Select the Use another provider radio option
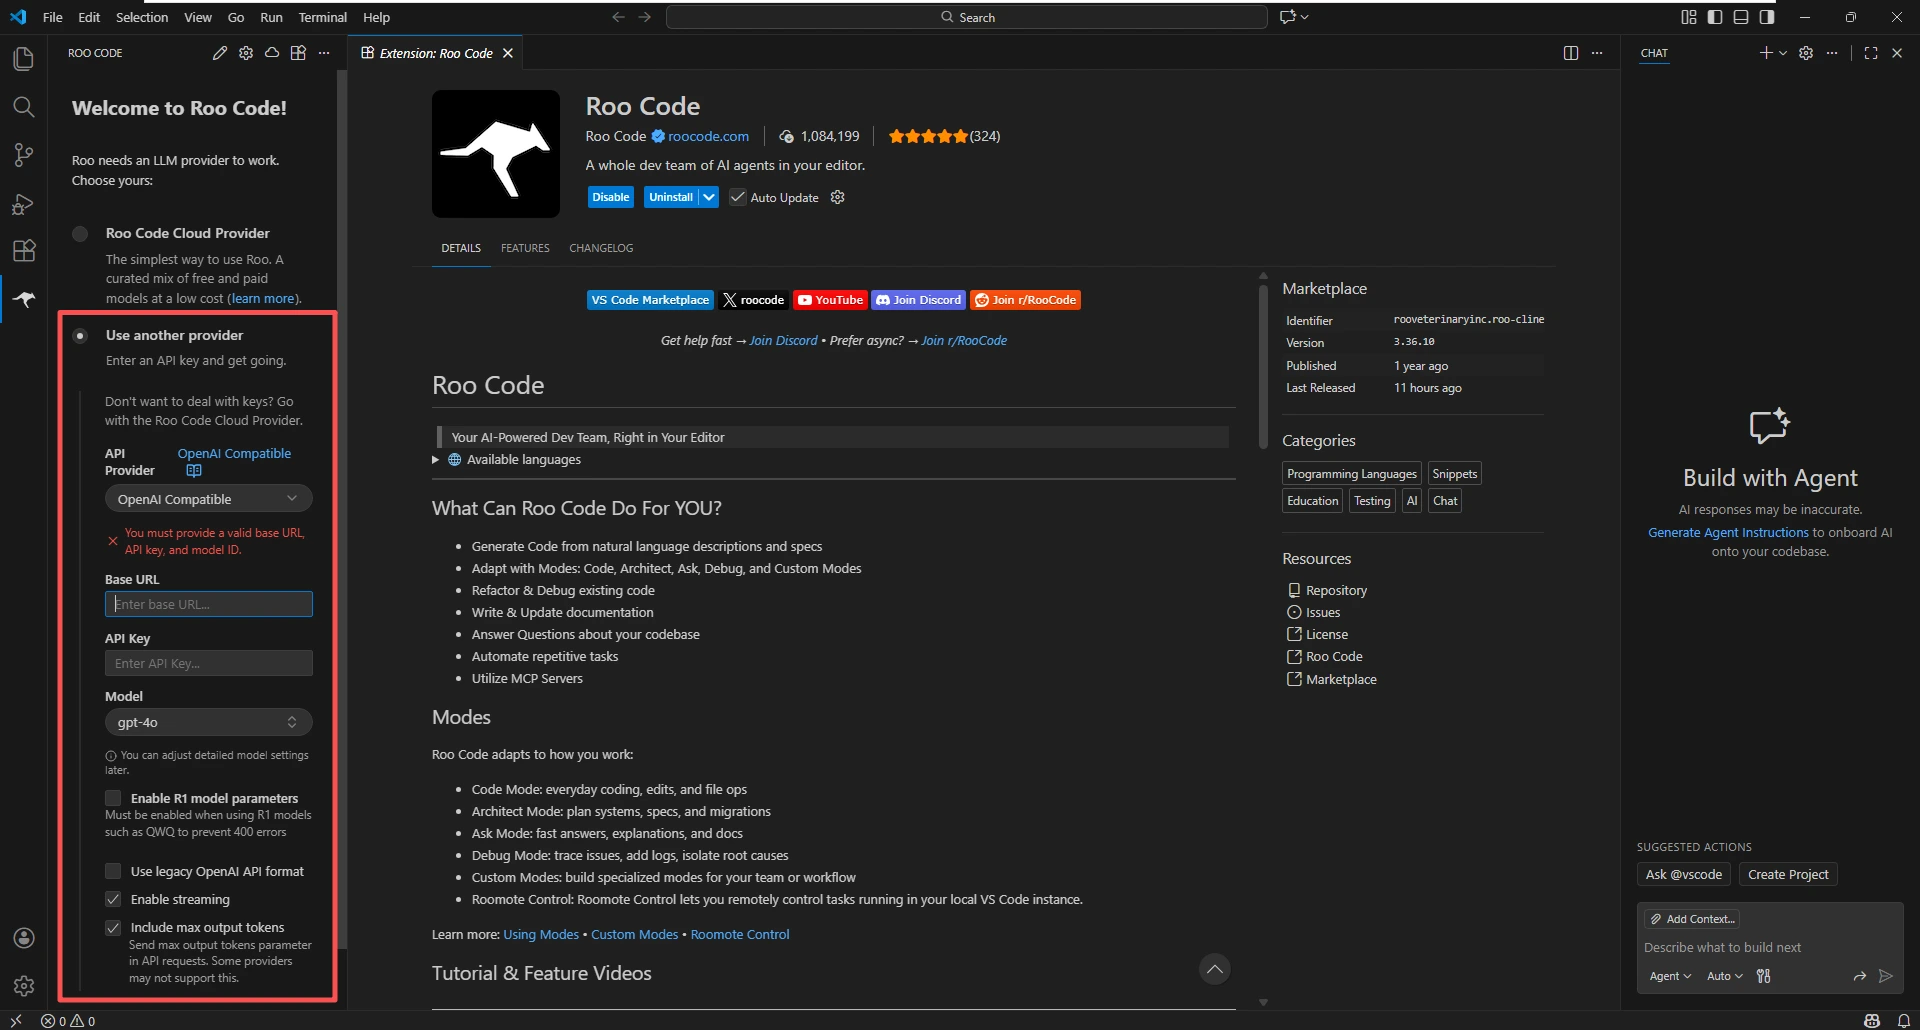Image resolution: width=1920 pixels, height=1030 pixels. [x=80, y=335]
